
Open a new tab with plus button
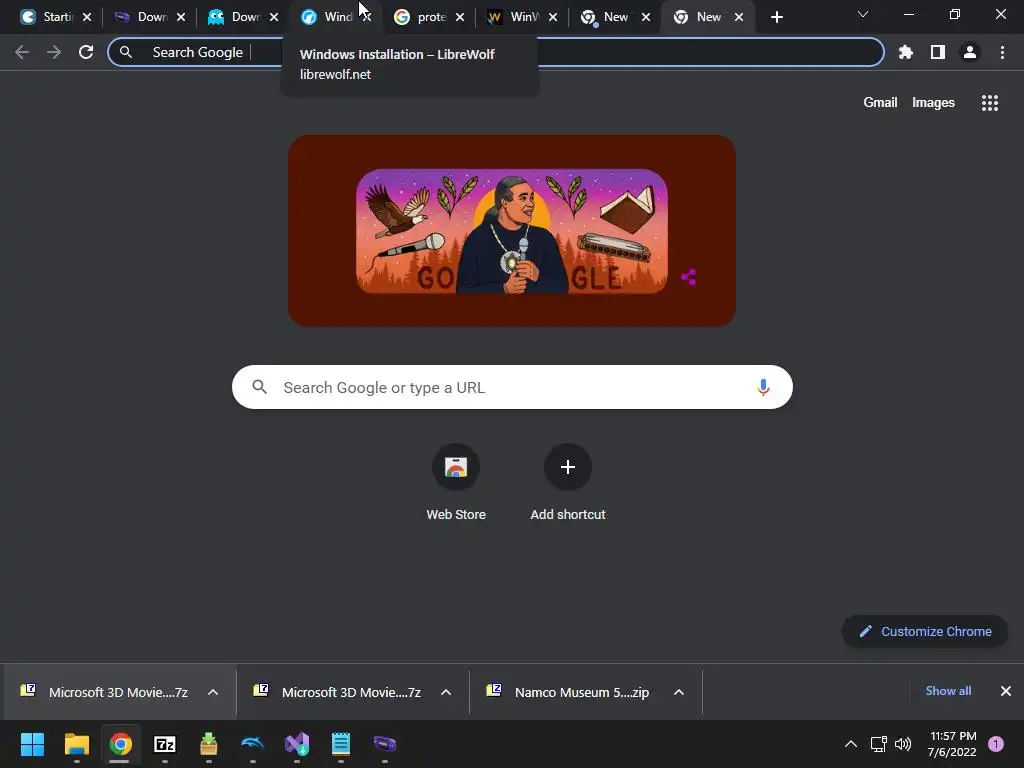tap(776, 17)
